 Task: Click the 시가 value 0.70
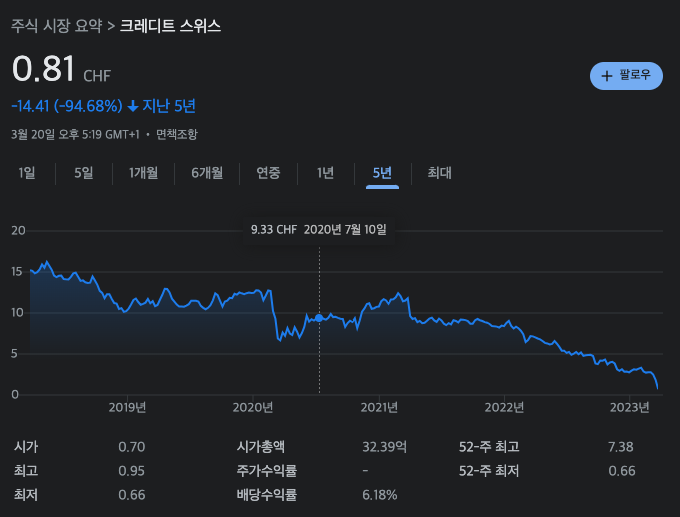point(132,447)
